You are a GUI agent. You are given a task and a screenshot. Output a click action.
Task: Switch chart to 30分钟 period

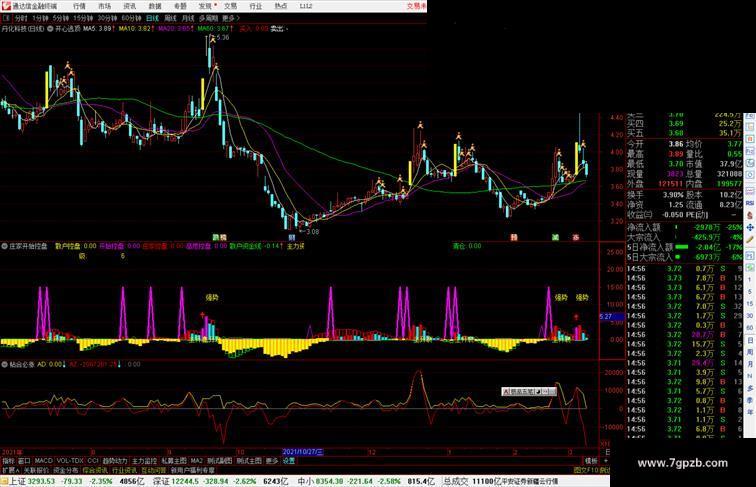tap(107, 18)
